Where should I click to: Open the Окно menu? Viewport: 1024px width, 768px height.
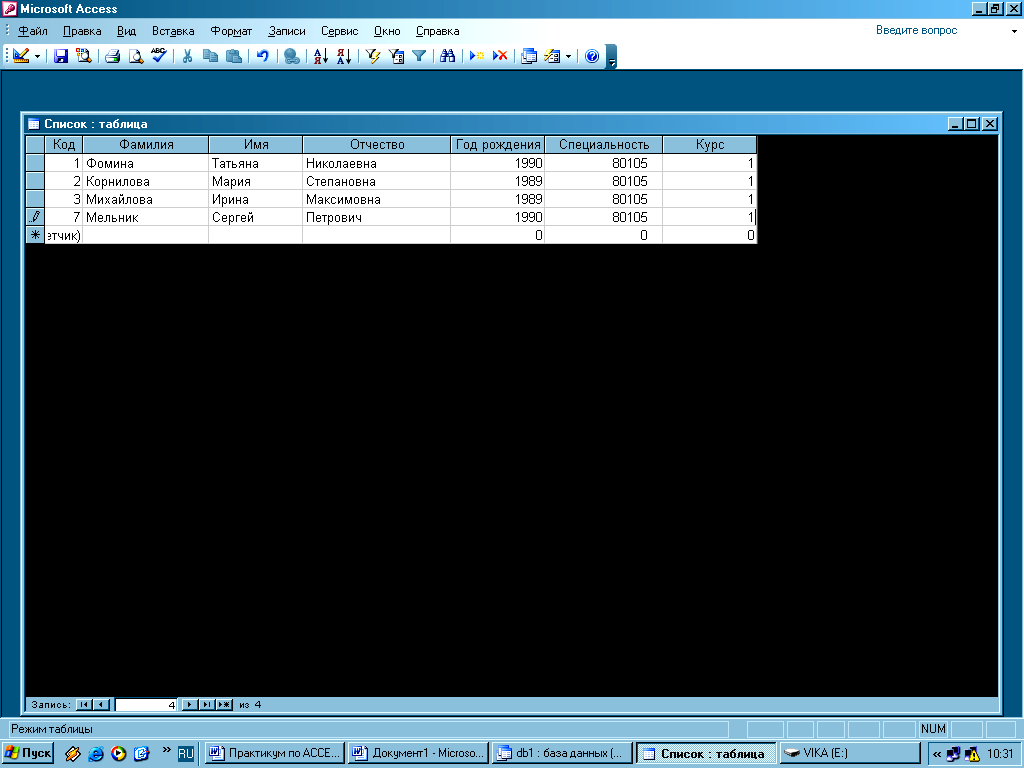point(387,31)
